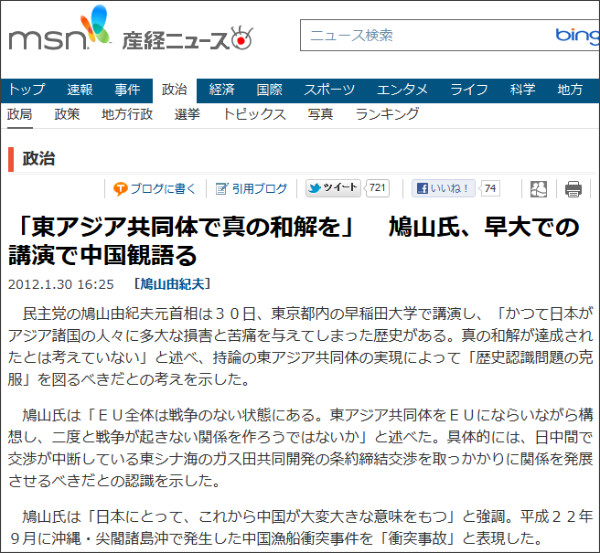
Task: Click the paragraph starting 民主党の鳩山由紀夫元首相
Action: 300,346
